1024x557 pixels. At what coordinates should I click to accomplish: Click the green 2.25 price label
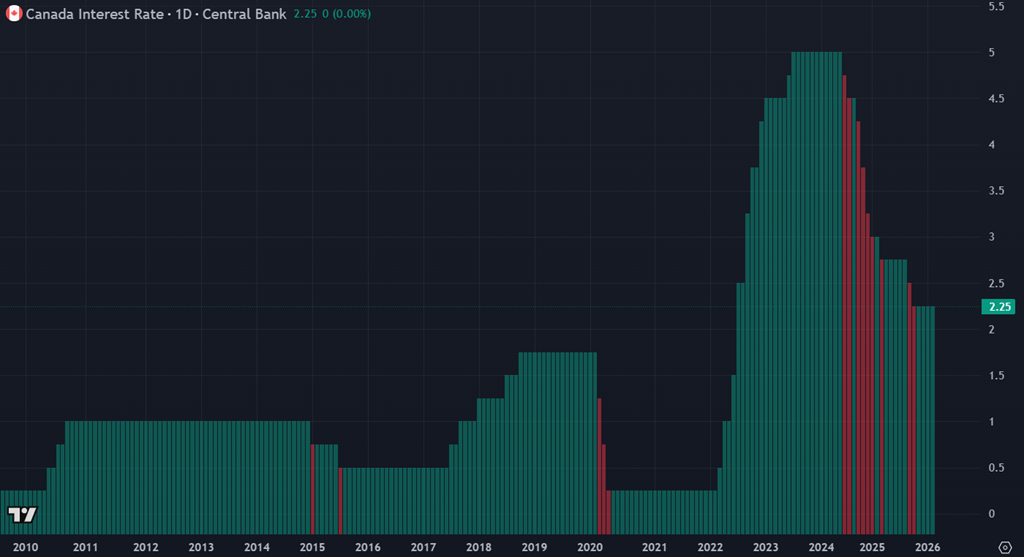(x=998, y=307)
